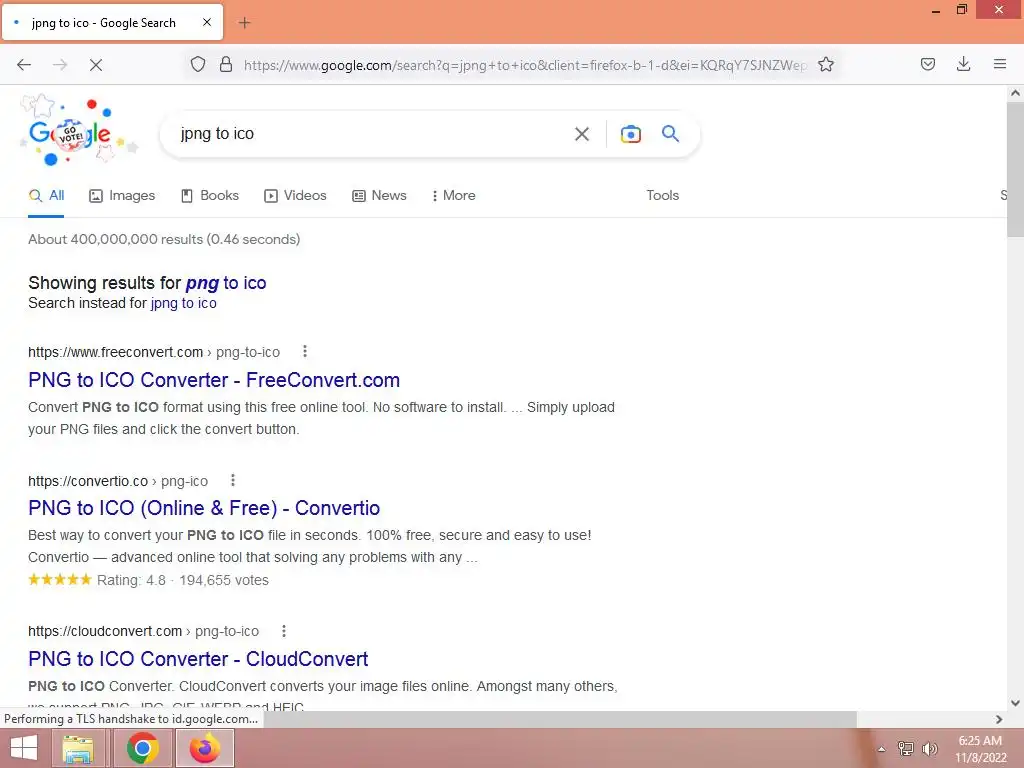Clear the search box with the X
This screenshot has height=768, width=1024.
pos(581,134)
